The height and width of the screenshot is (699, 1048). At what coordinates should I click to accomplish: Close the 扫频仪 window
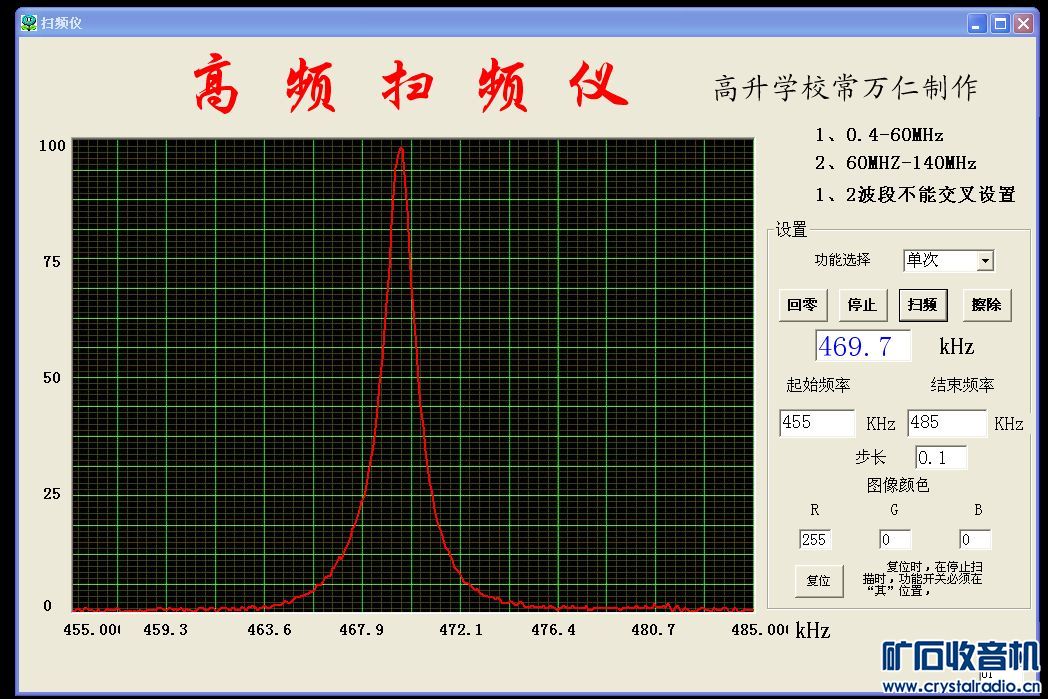(1023, 24)
